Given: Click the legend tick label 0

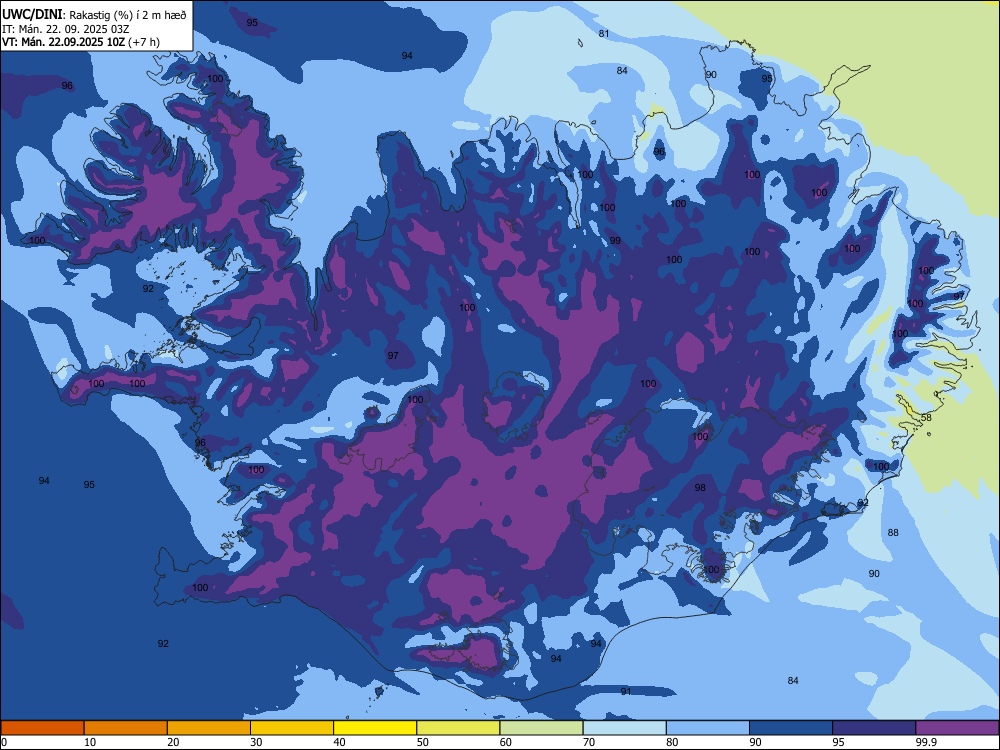Looking at the screenshot, I should coord(4,742).
